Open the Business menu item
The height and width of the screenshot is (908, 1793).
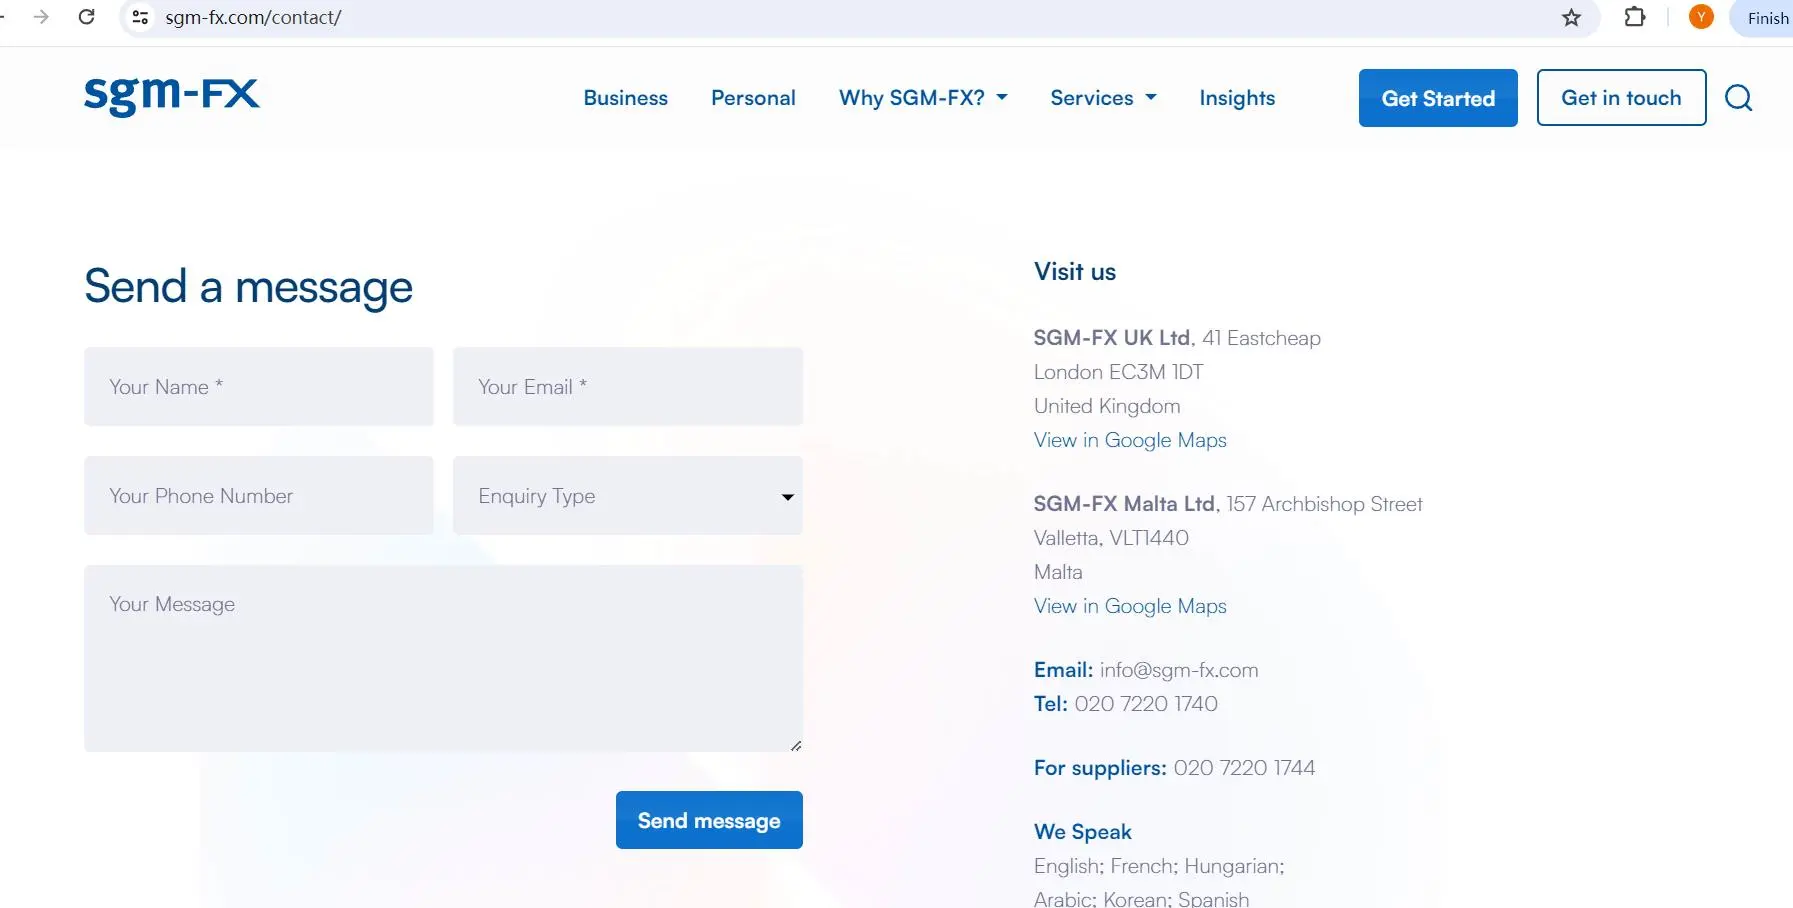626,98
